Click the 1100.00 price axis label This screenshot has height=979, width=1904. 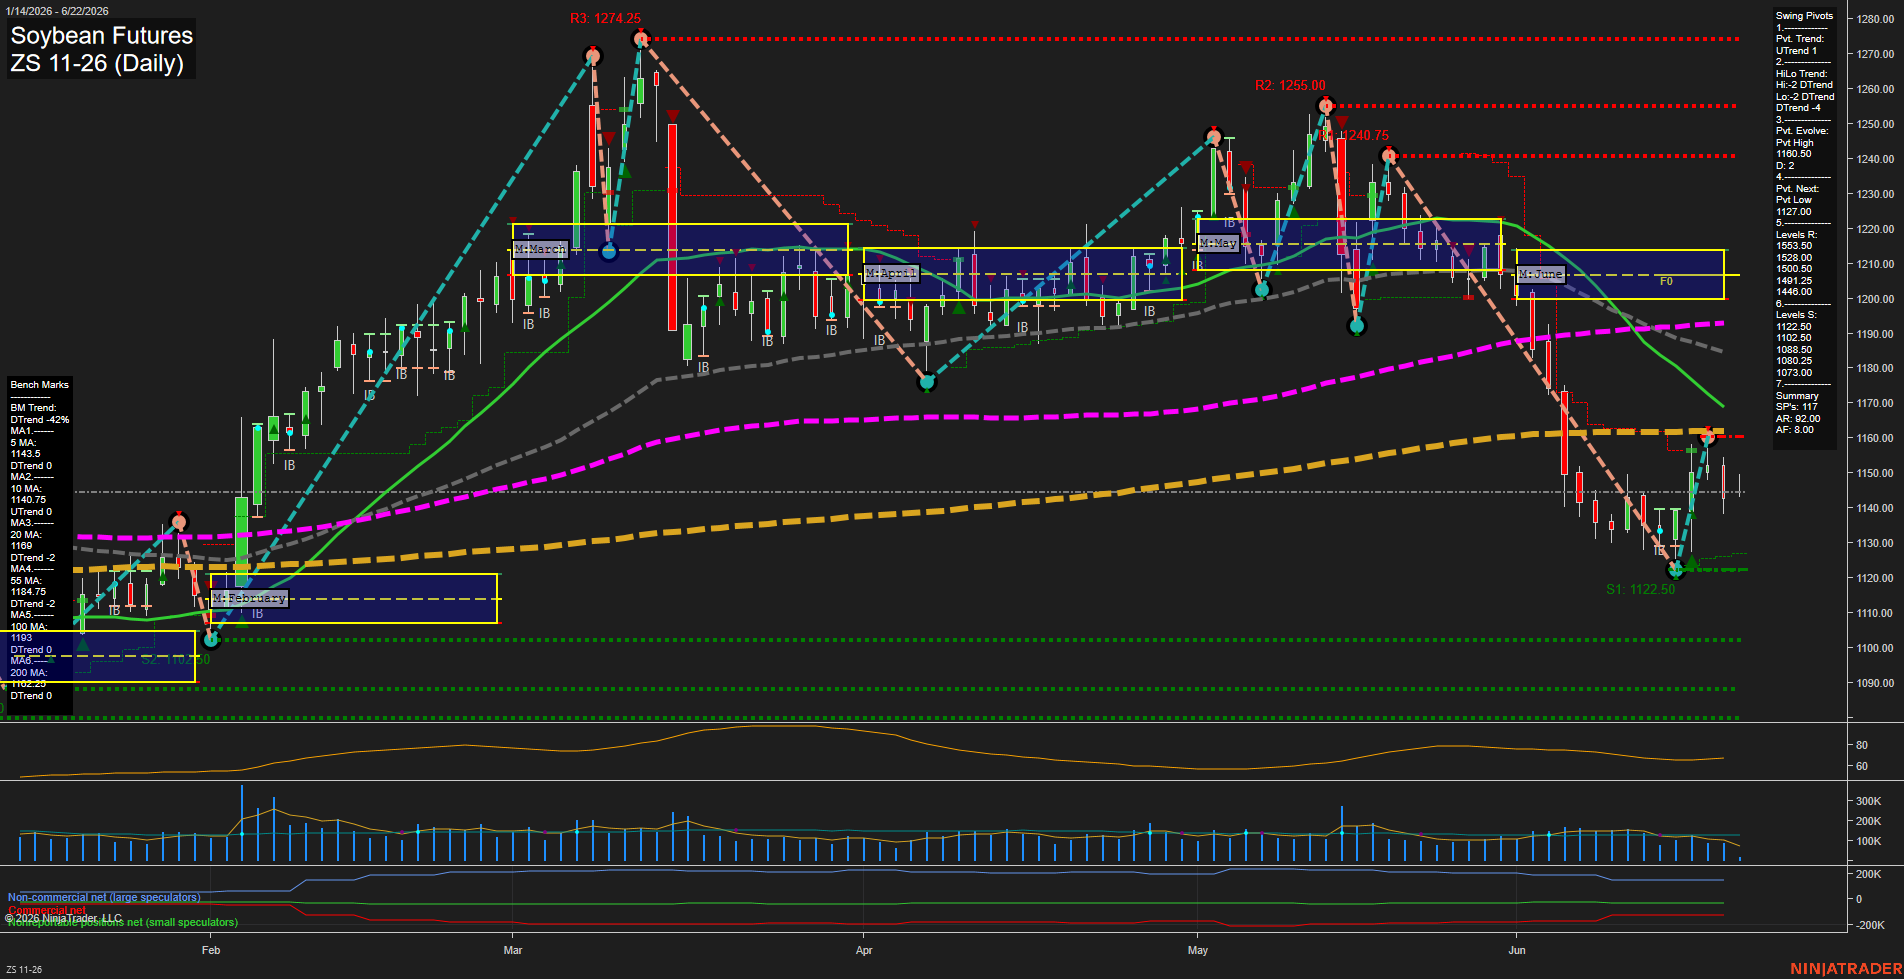coord(1875,648)
